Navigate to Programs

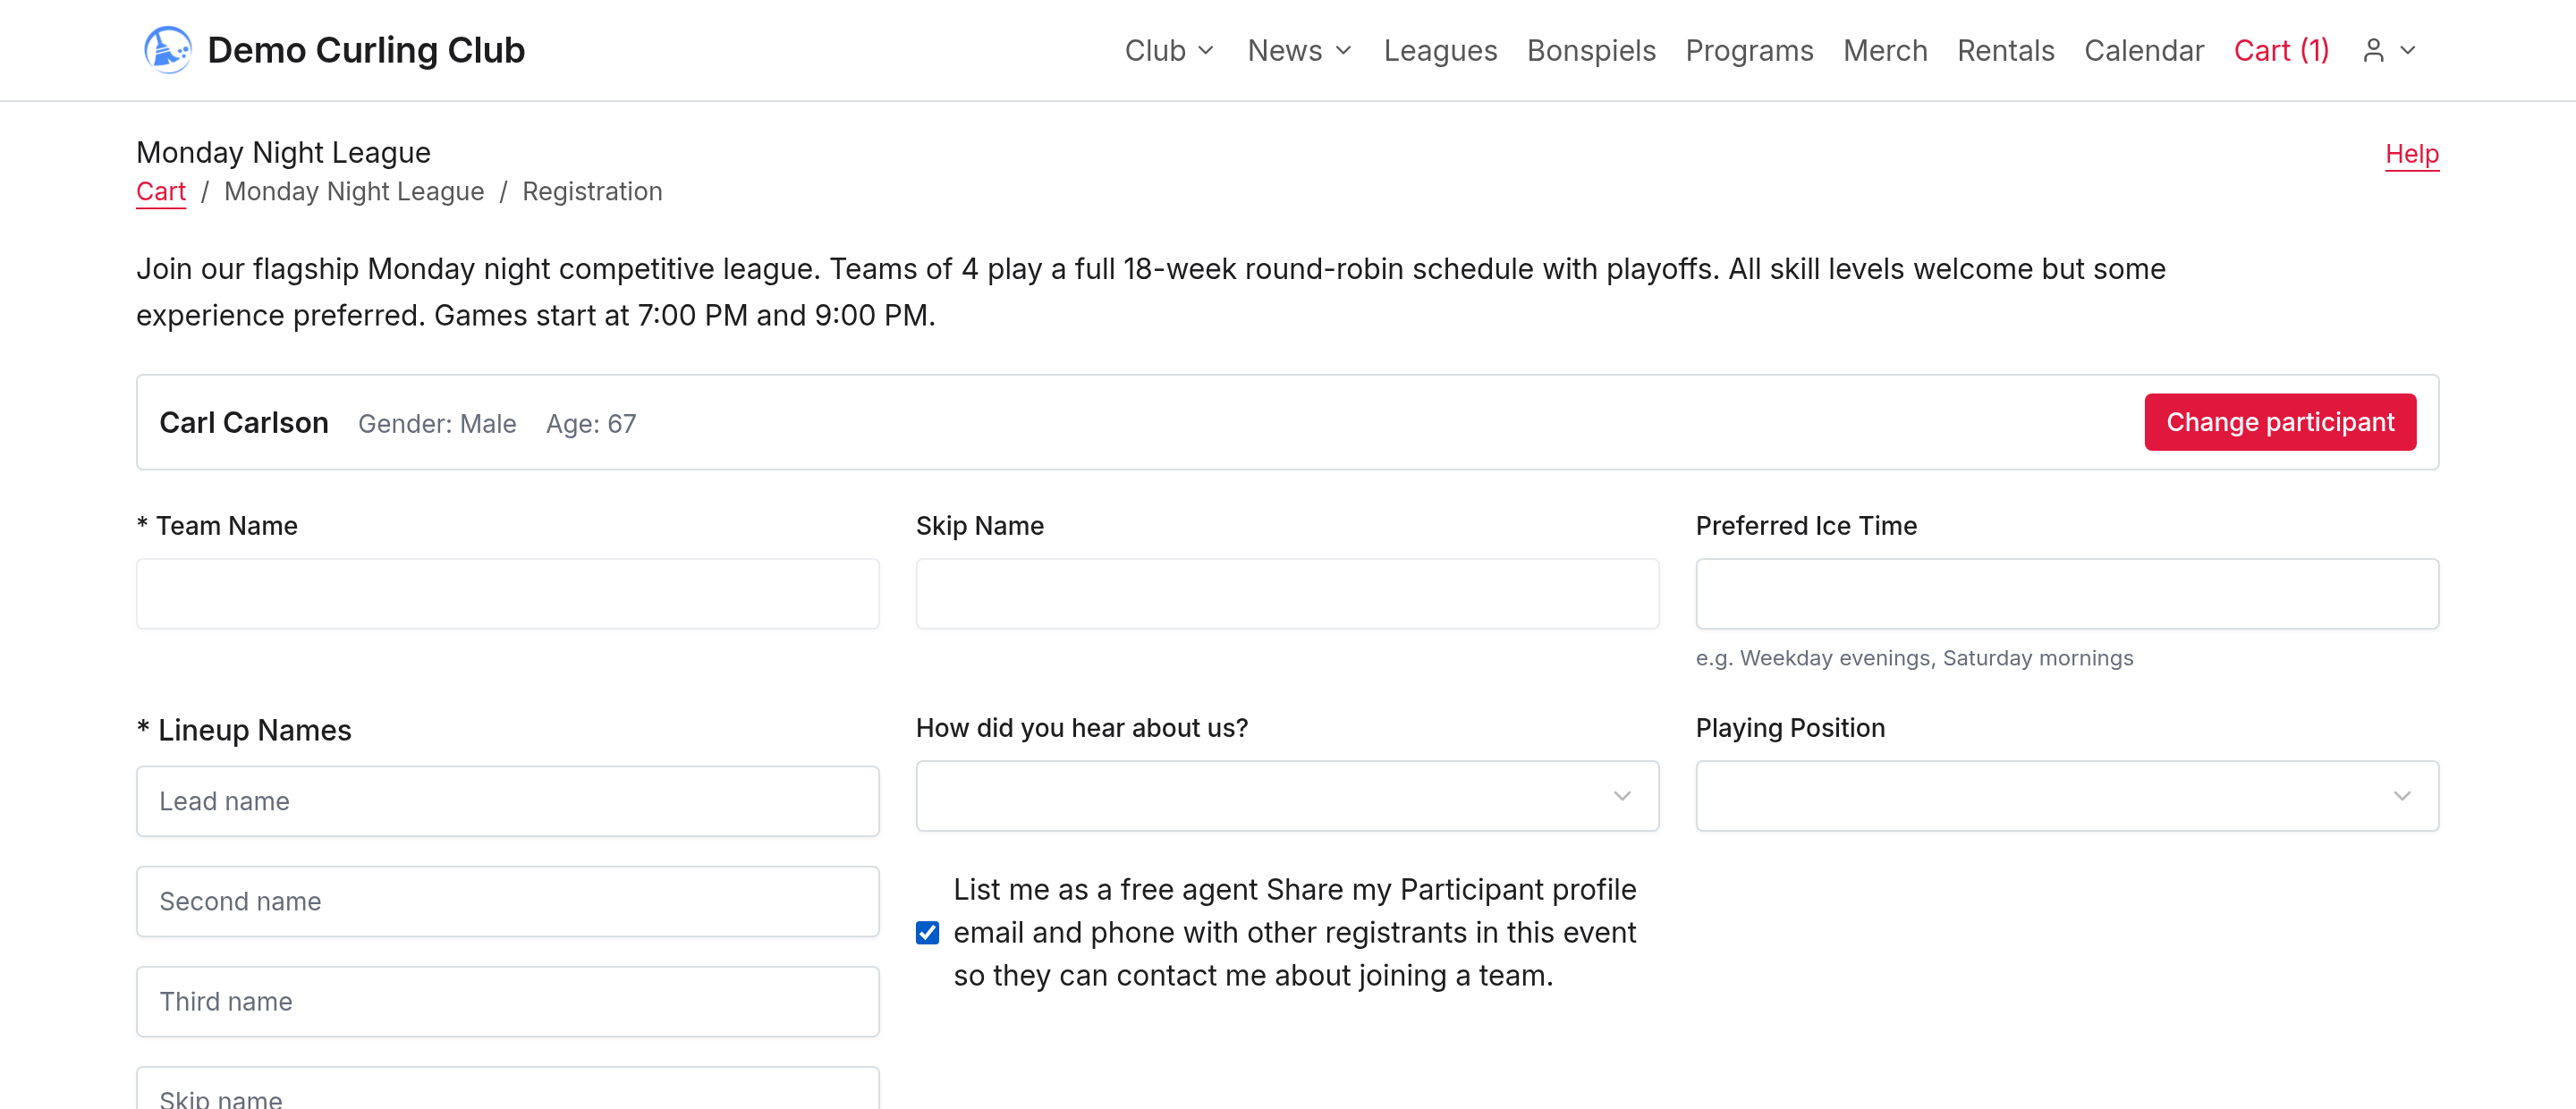(x=1749, y=50)
